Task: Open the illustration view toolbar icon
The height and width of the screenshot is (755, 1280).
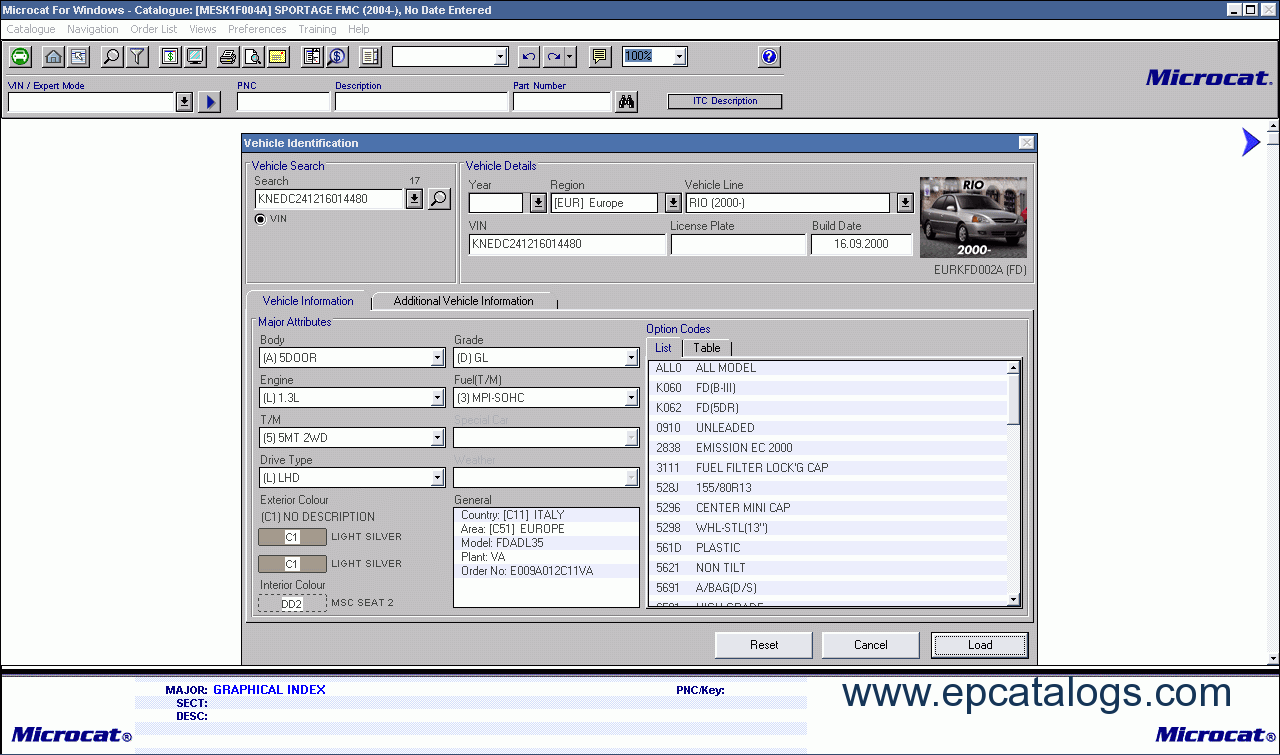Action: coord(77,57)
